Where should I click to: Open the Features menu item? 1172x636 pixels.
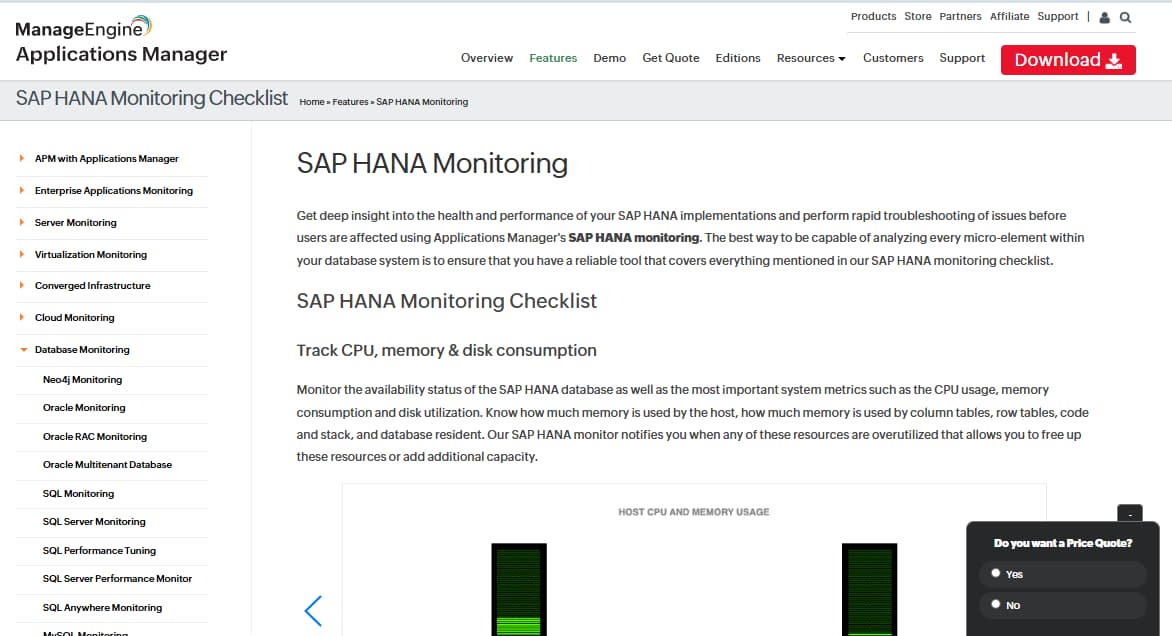(553, 58)
